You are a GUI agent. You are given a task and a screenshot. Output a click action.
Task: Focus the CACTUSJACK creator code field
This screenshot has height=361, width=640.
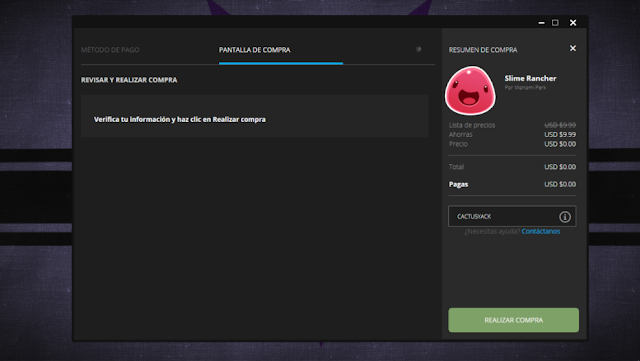(x=512, y=216)
